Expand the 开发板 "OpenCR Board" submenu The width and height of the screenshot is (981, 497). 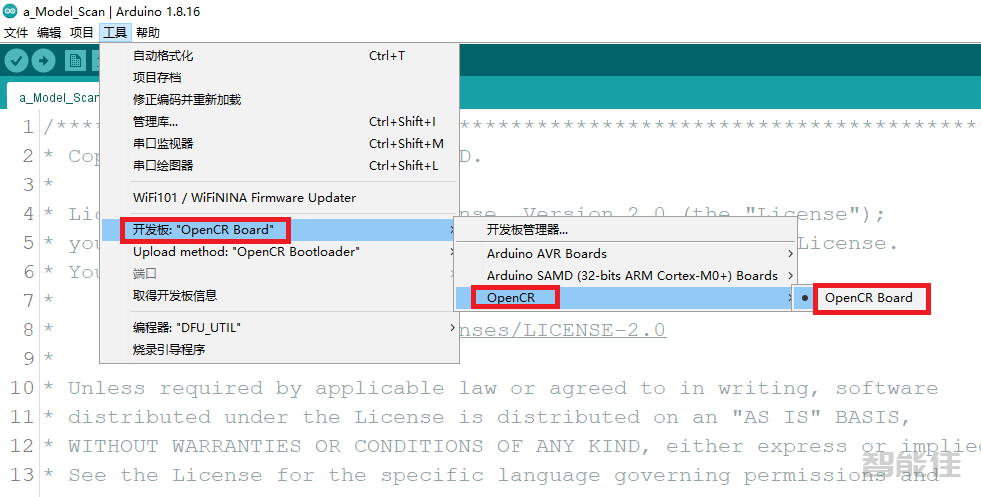click(205, 230)
